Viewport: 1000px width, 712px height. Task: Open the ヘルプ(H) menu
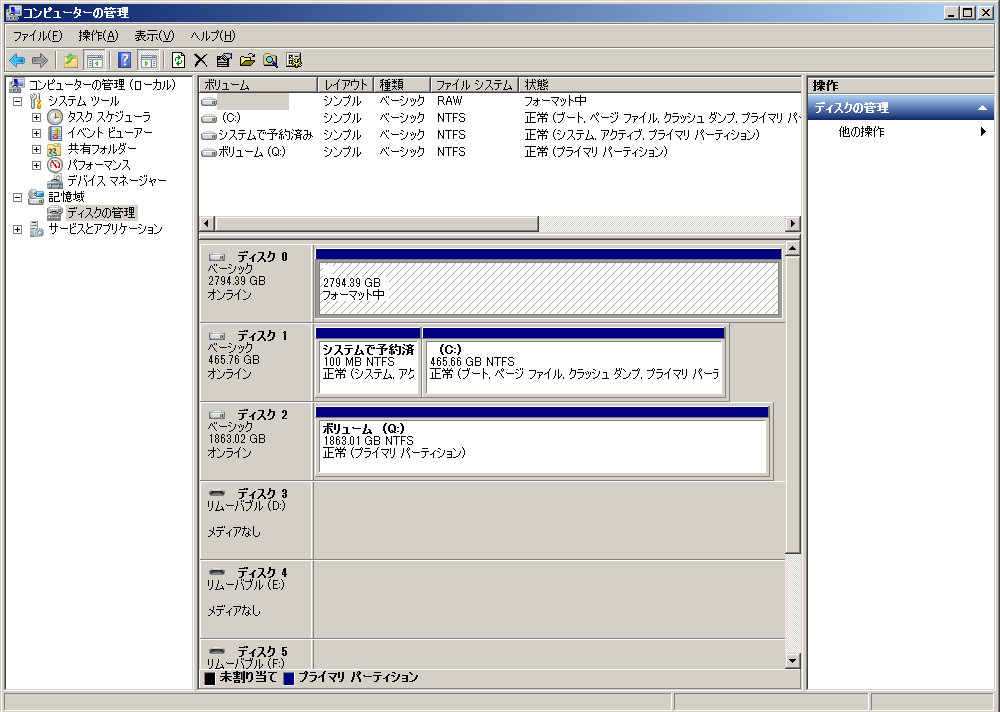[x=213, y=36]
